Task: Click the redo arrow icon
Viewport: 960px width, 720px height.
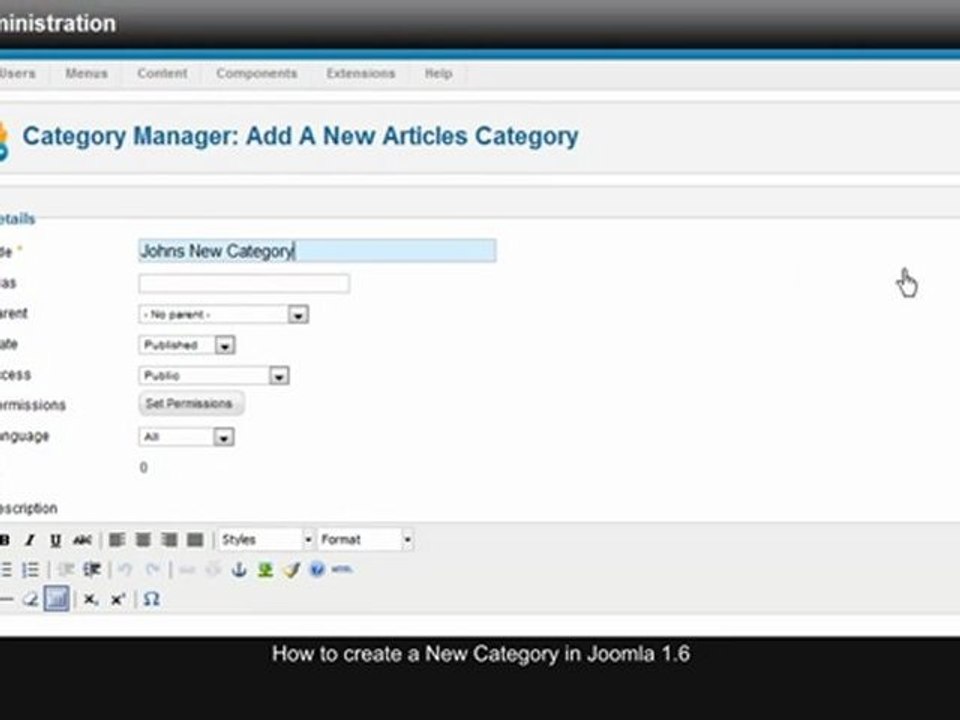Action: tap(152, 570)
